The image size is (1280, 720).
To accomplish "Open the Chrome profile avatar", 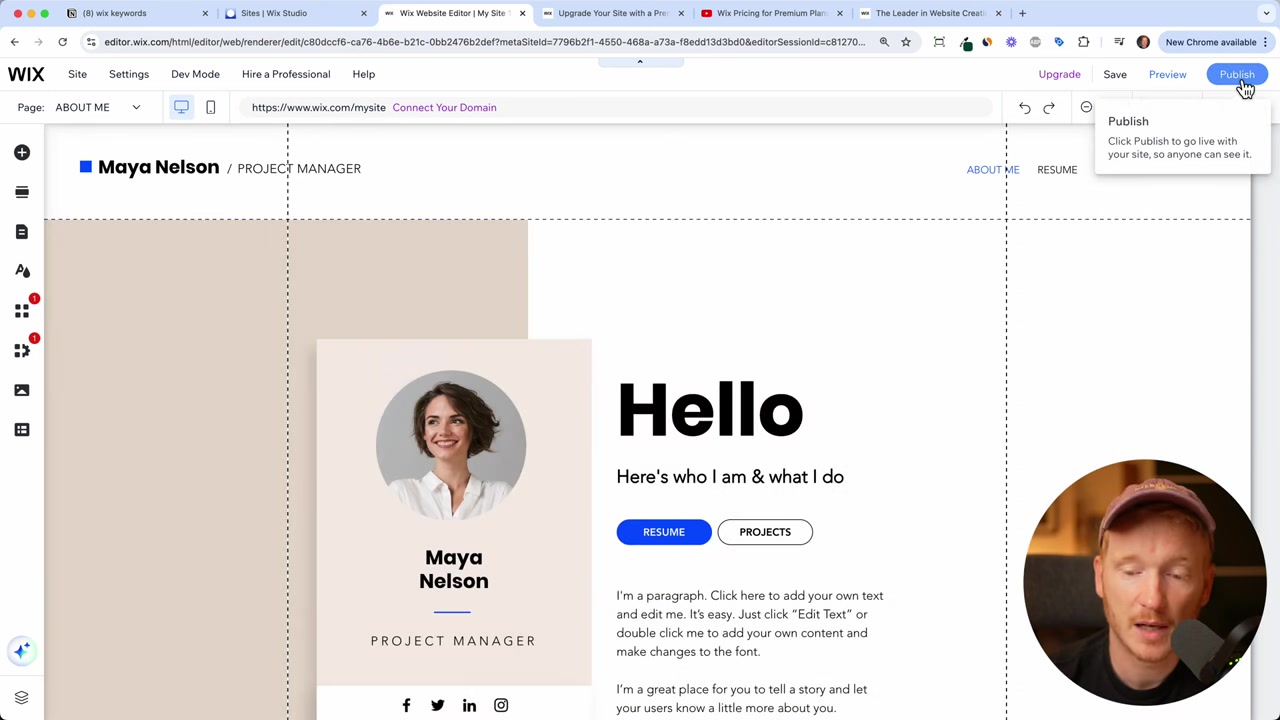I will tap(1143, 42).
